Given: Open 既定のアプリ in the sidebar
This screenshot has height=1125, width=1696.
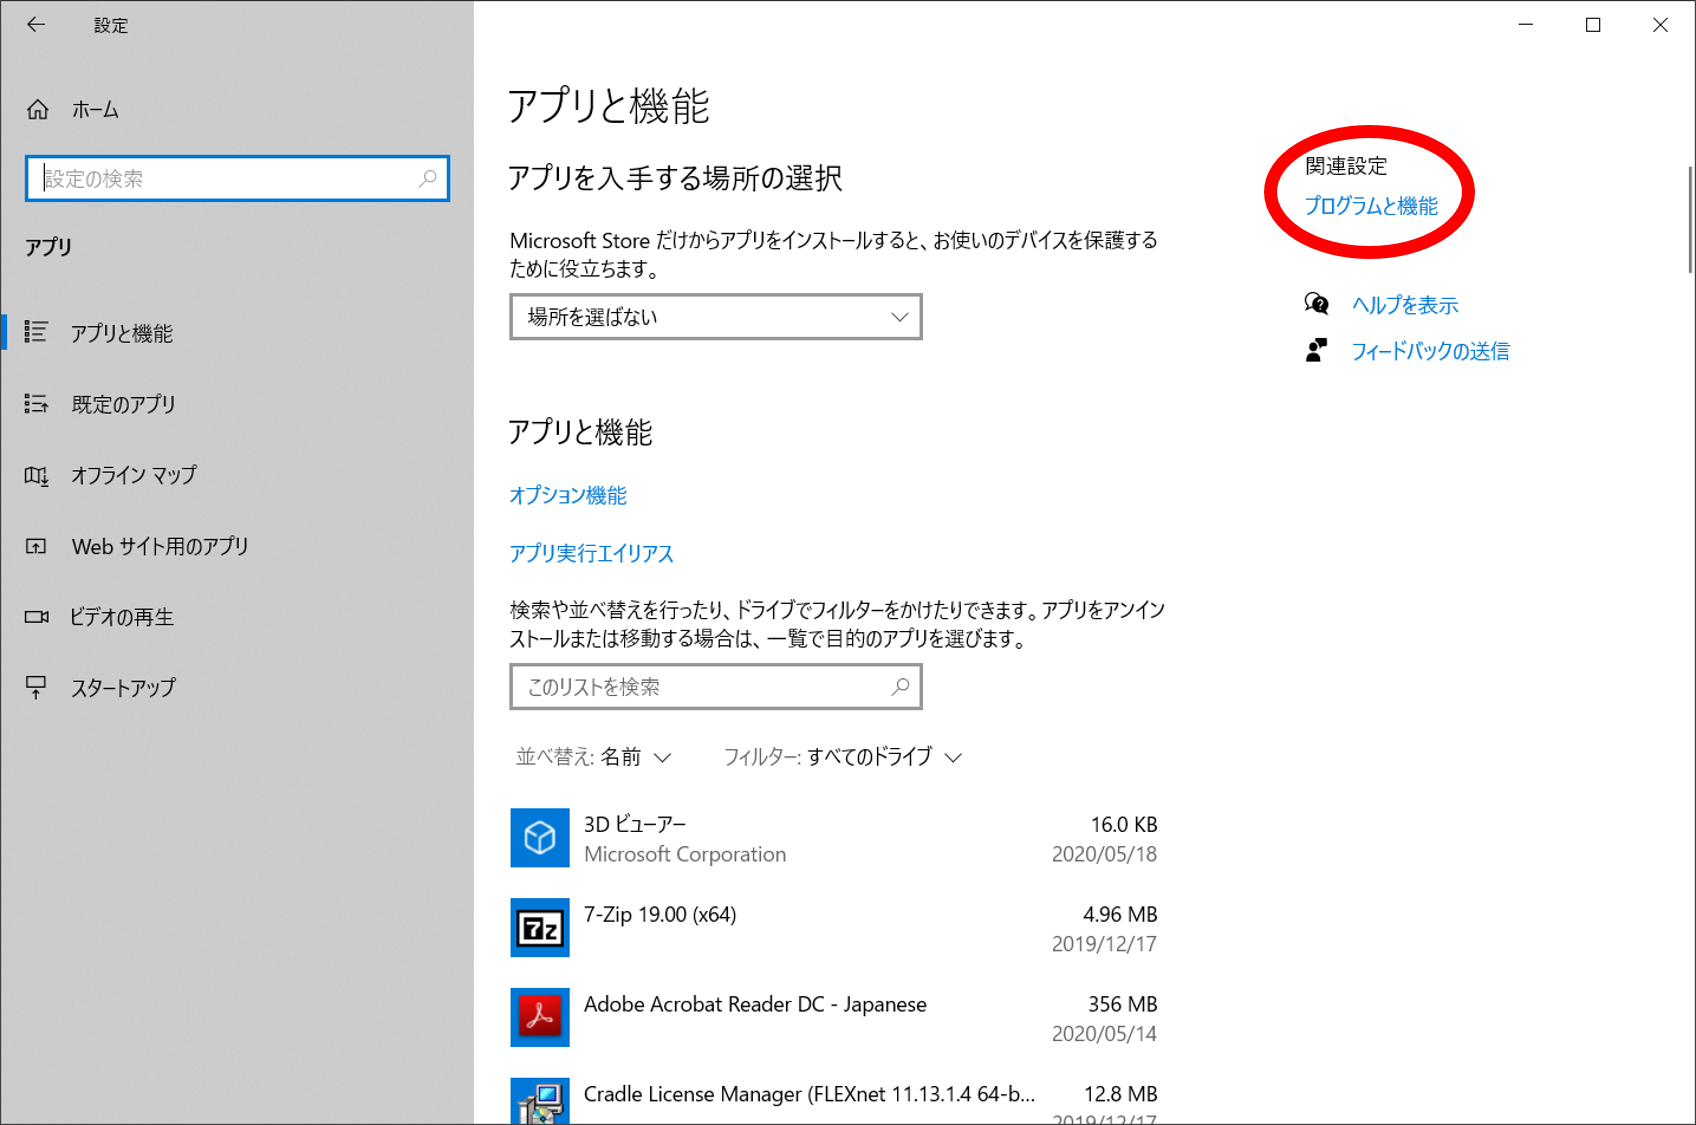Looking at the screenshot, I should click(x=237, y=403).
